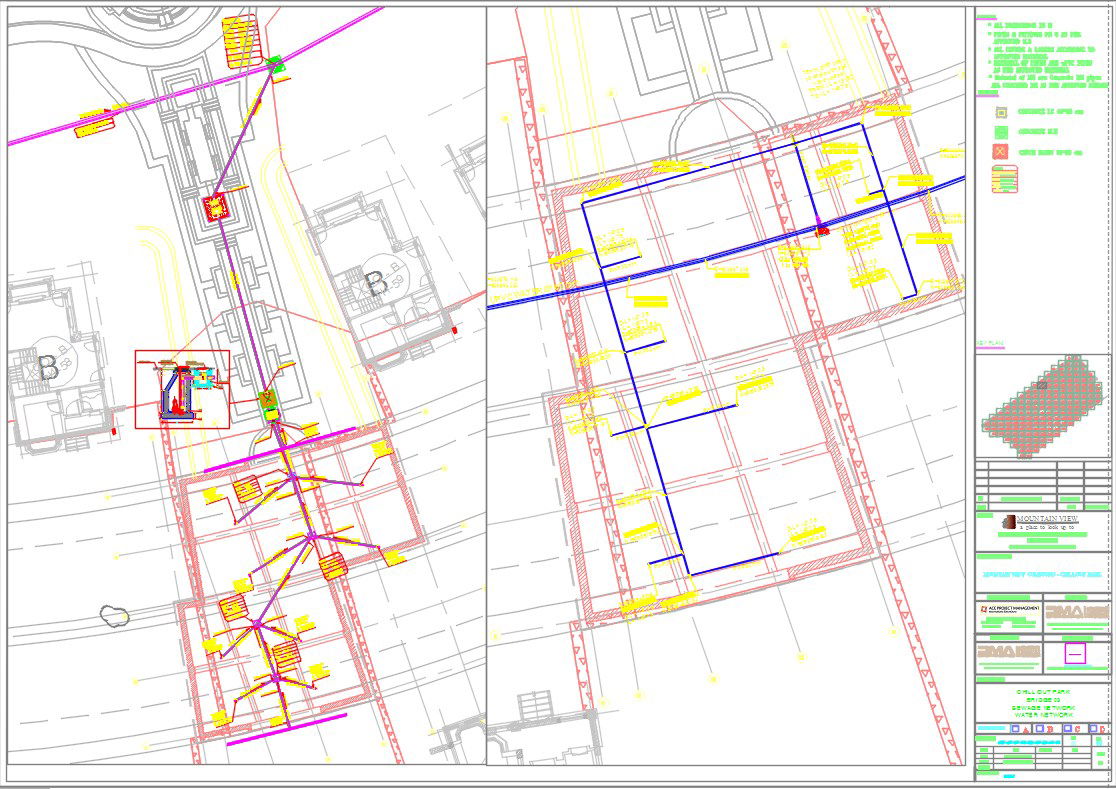Click the magenta-outlined revision box in title block

[1076, 653]
